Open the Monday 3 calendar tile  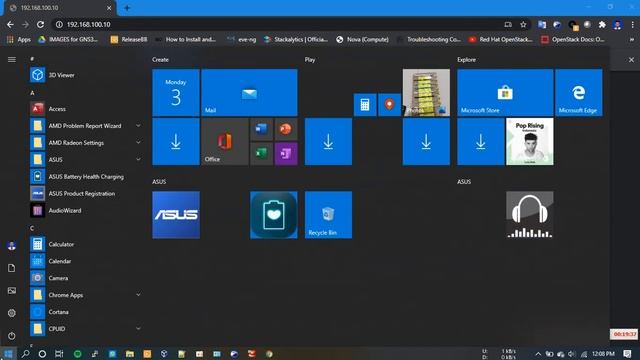[x=176, y=93]
